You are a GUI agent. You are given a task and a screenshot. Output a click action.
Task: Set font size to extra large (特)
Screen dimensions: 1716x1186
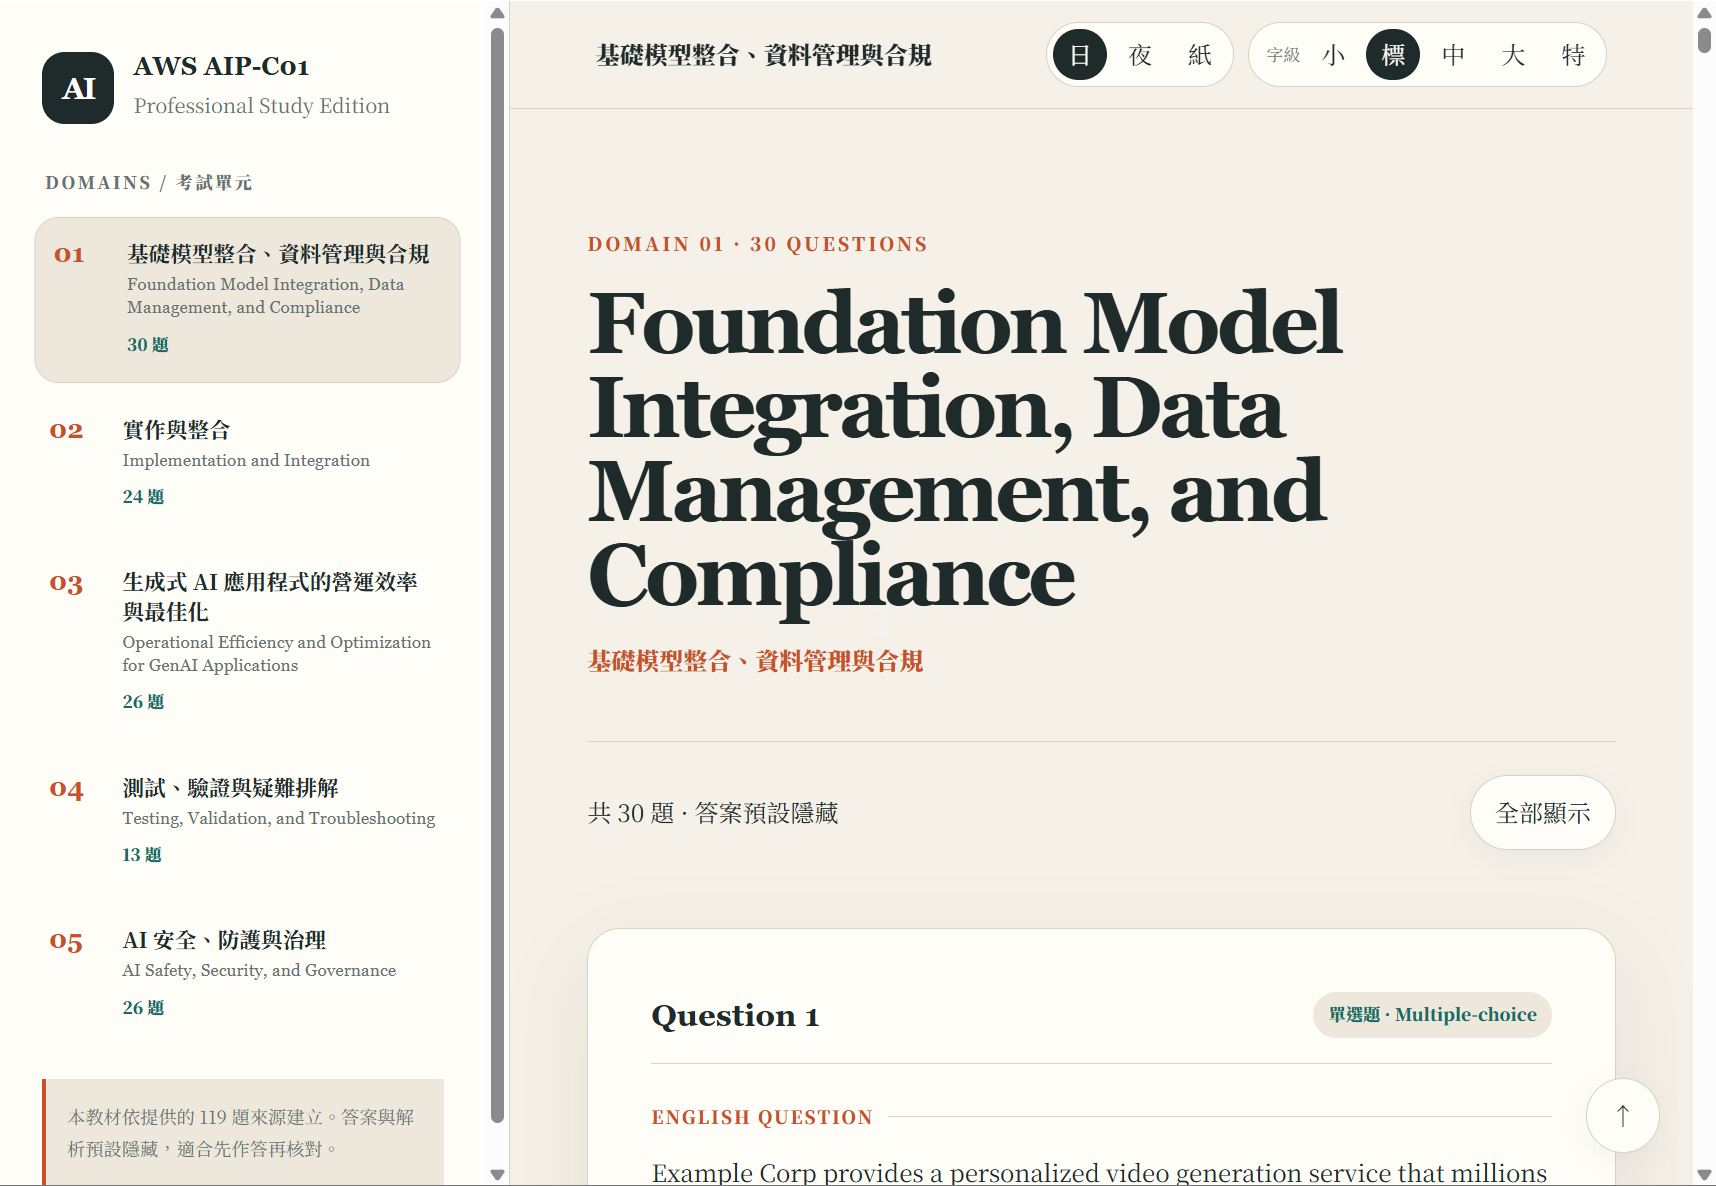[x=1573, y=55]
